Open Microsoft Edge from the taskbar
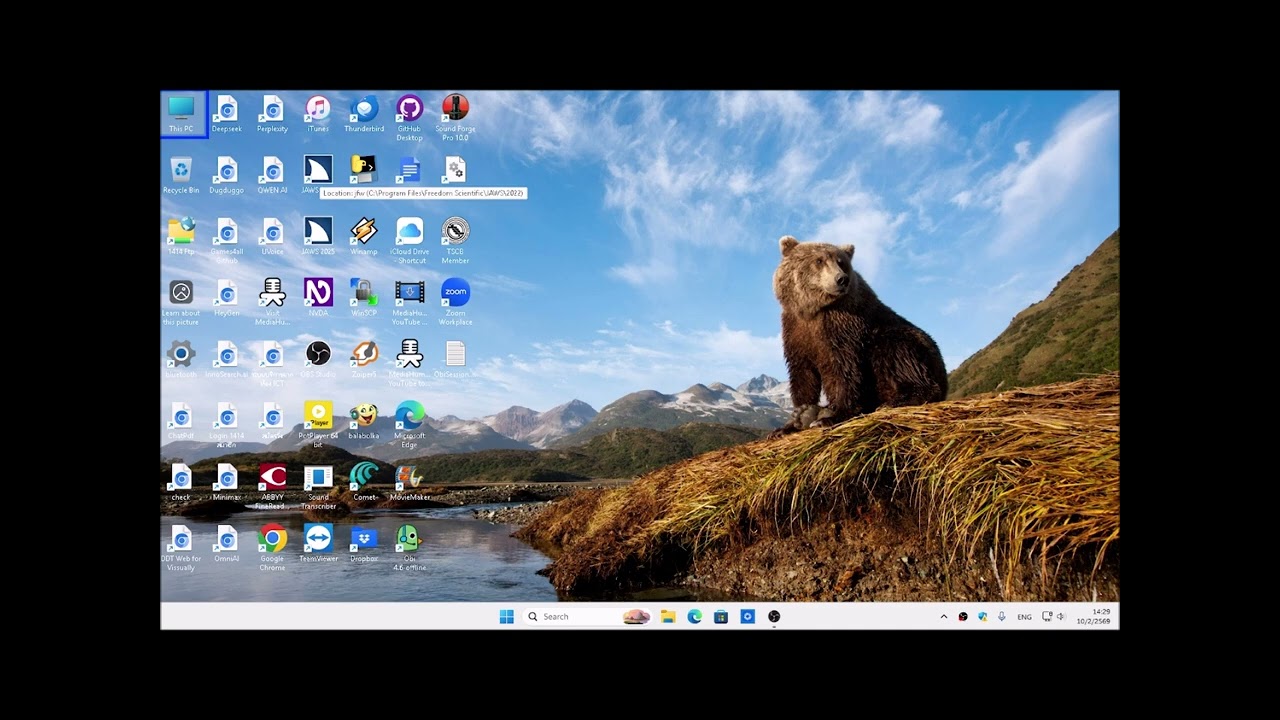1280x720 pixels. pos(695,617)
